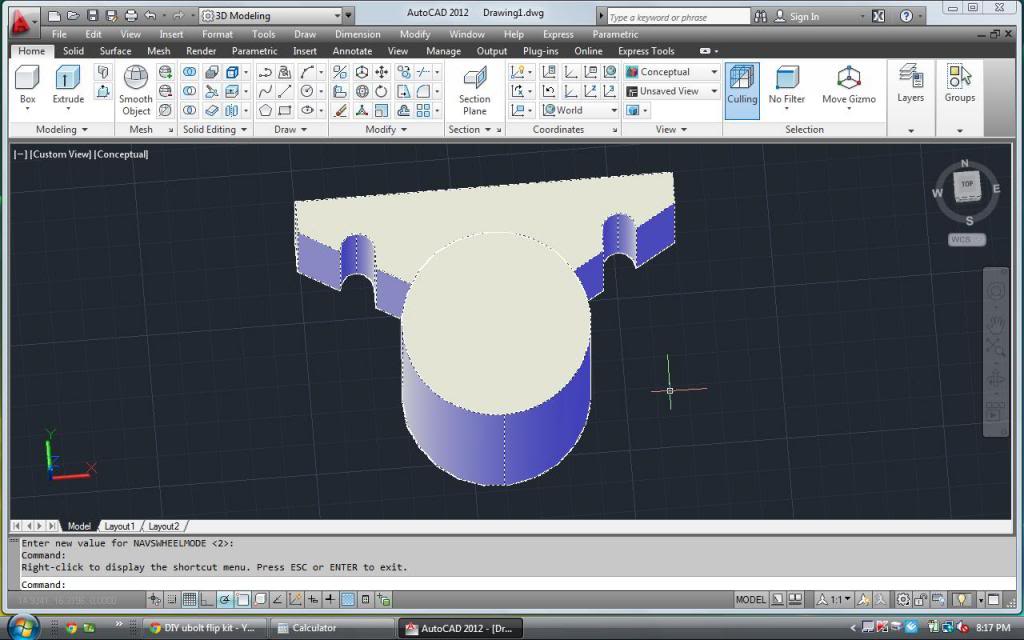The height and width of the screenshot is (640, 1024).
Task: Click the Section Plane tool
Action: click(475, 90)
